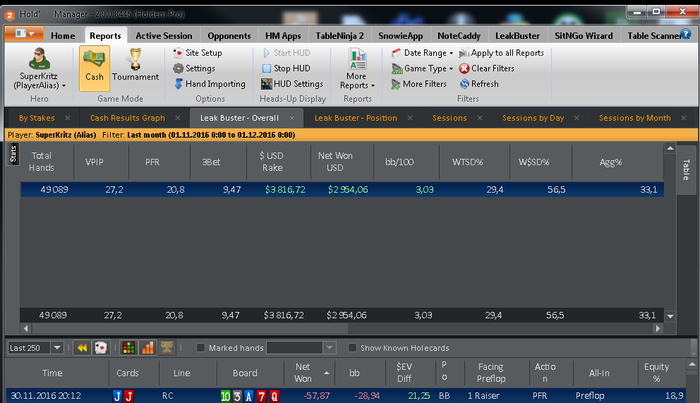Open Site Setup options
Screen dimensions: 700x403
tap(198, 53)
